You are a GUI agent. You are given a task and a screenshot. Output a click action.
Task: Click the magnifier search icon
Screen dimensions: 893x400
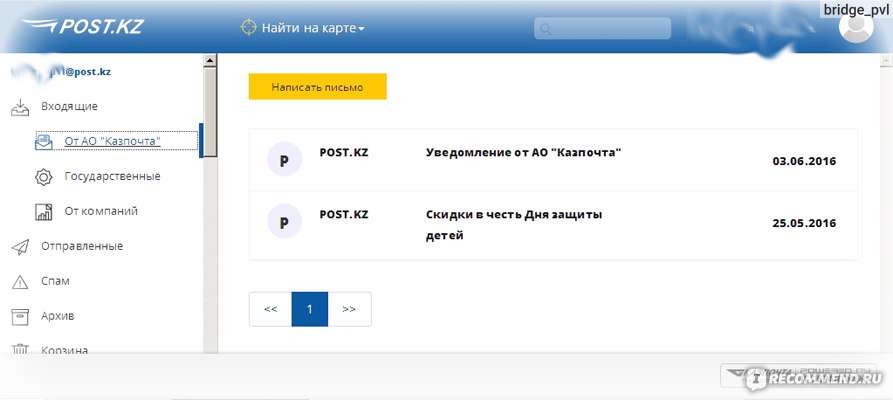(x=545, y=29)
